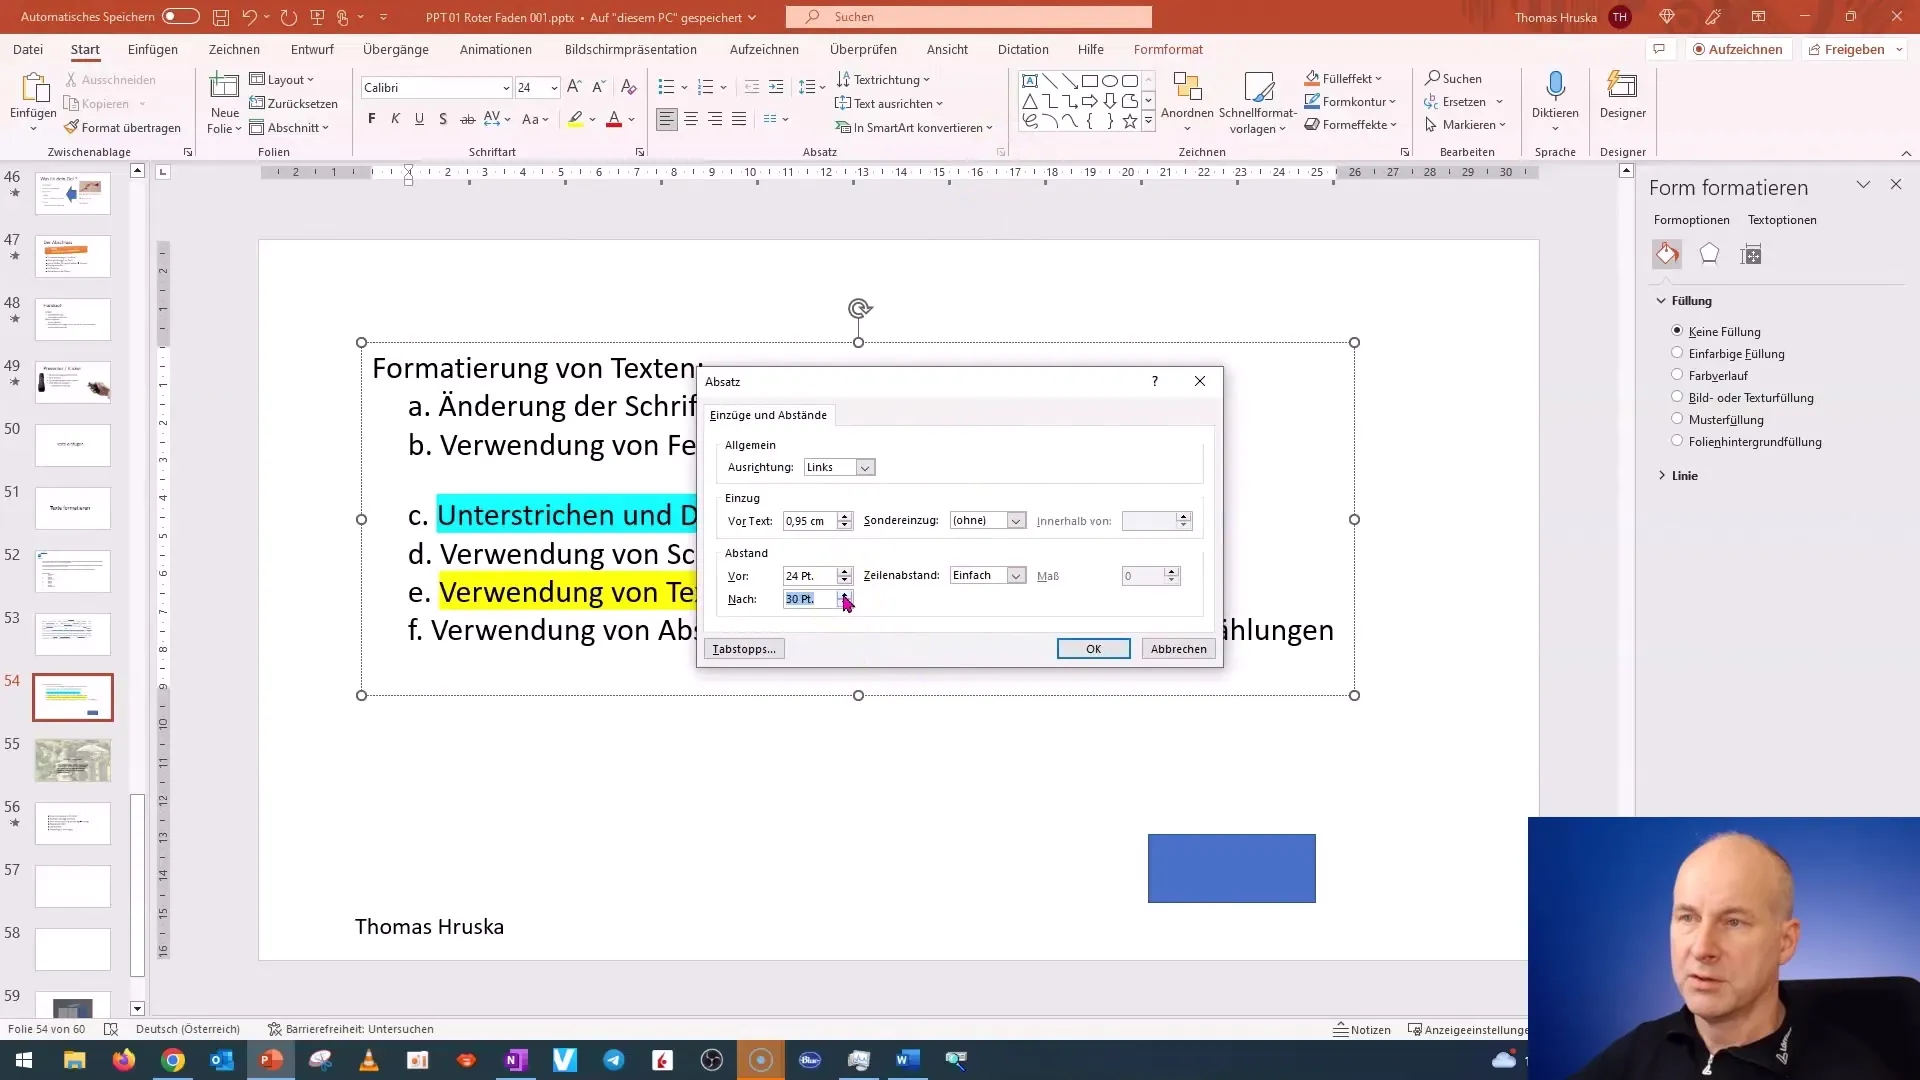Edit the Nach spacing input field
1920x1080 pixels.
click(808, 599)
